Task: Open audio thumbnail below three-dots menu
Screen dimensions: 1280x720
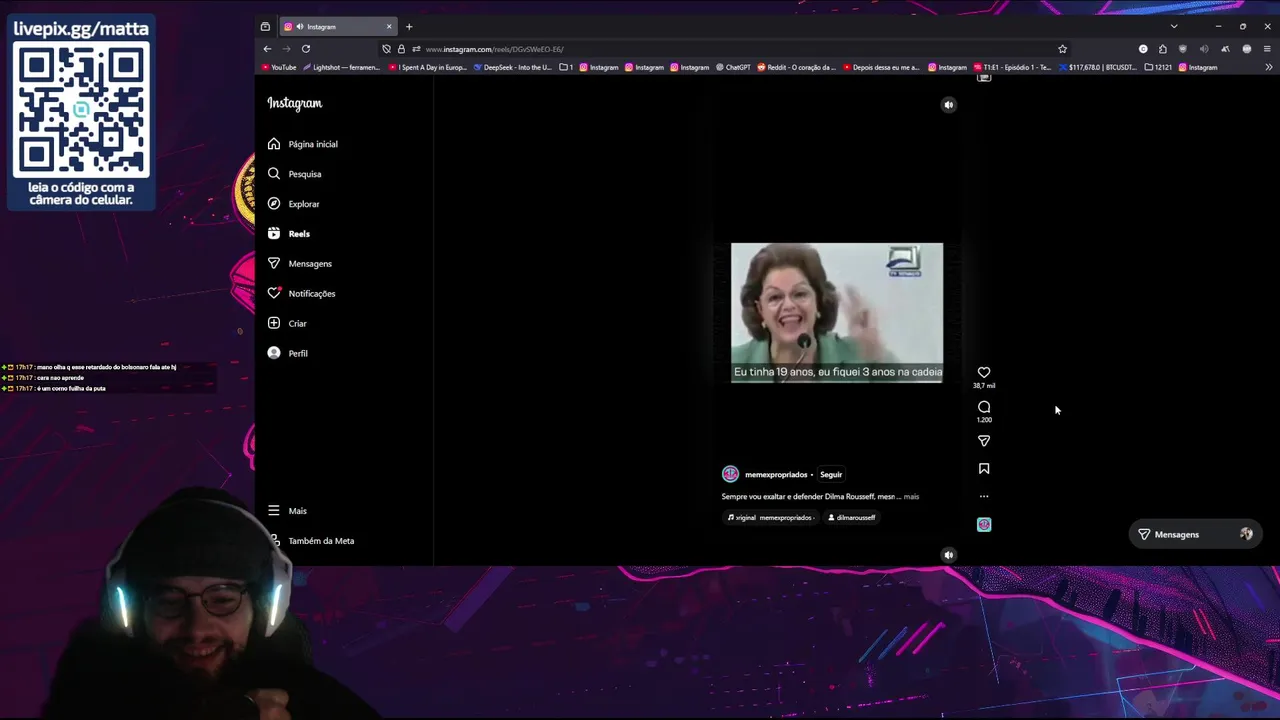Action: pos(984,524)
